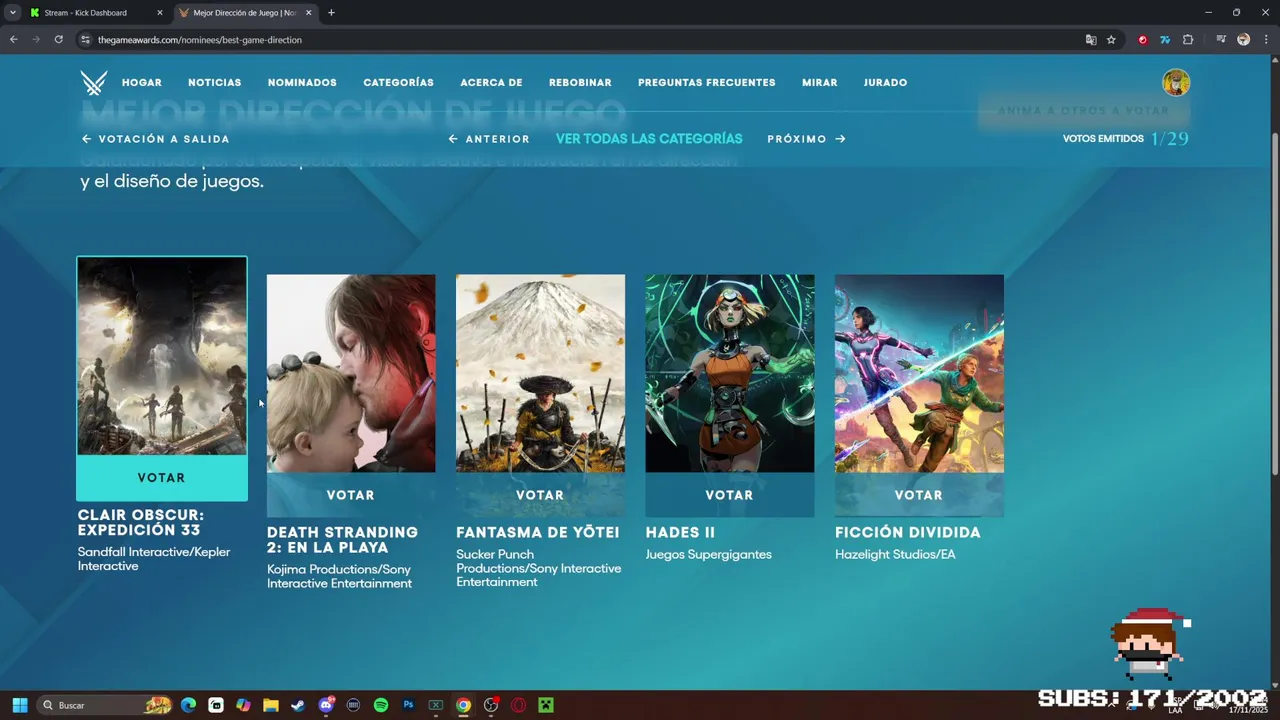Vote for Death Stranding 2: En la Playa
The height and width of the screenshot is (720, 1280).
pyautogui.click(x=351, y=495)
